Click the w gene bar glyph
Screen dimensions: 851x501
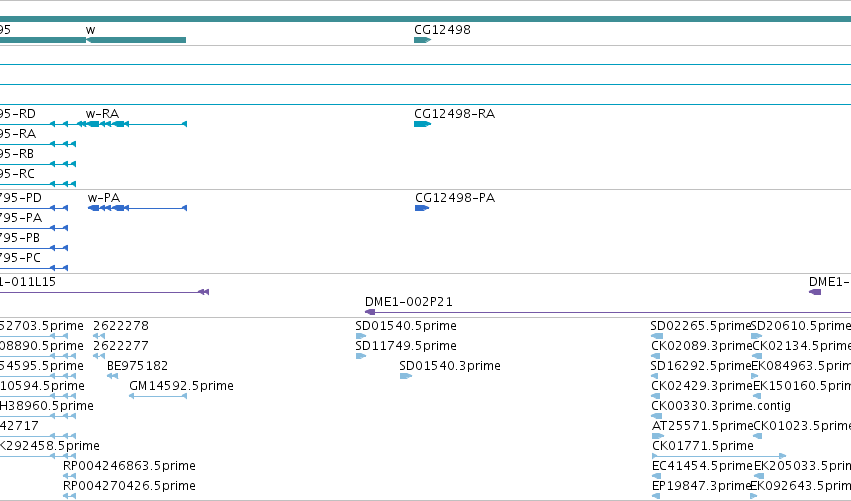tap(136, 40)
